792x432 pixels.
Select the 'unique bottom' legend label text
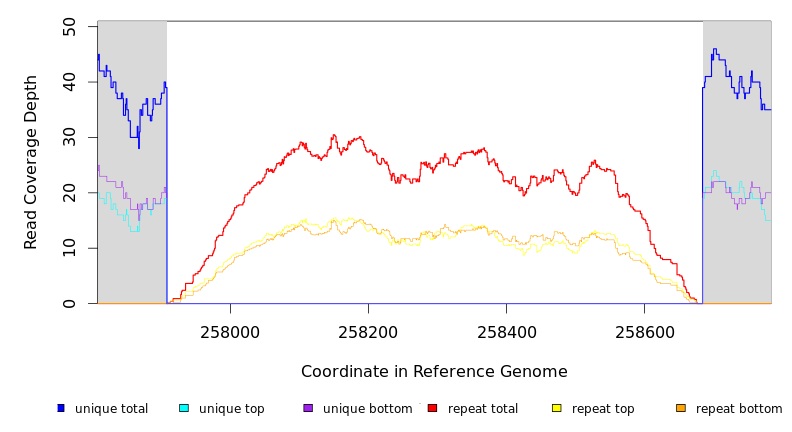367,409
